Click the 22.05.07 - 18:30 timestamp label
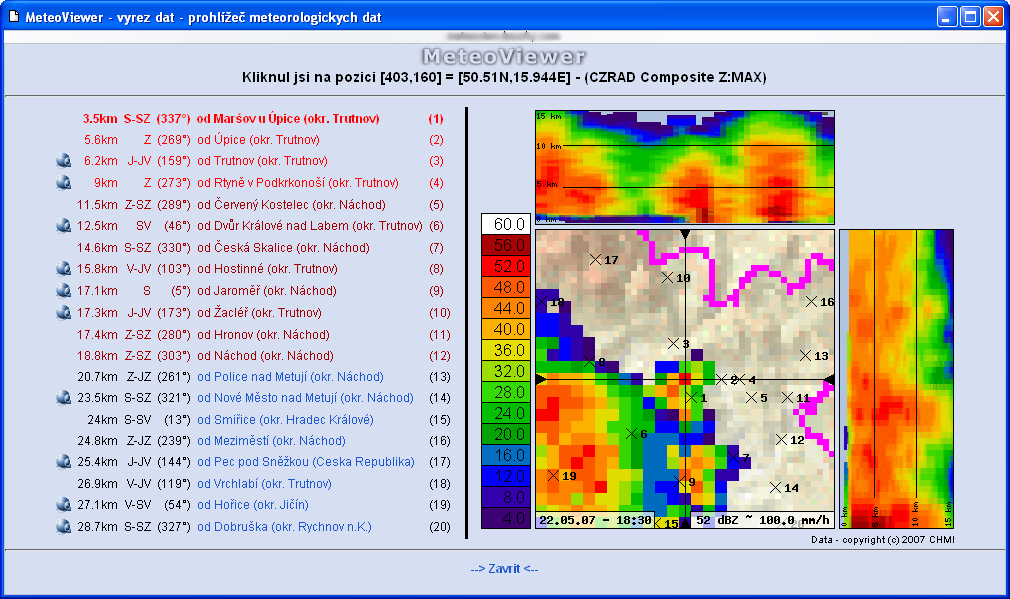The width and height of the screenshot is (1010, 599). [x=595, y=520]
